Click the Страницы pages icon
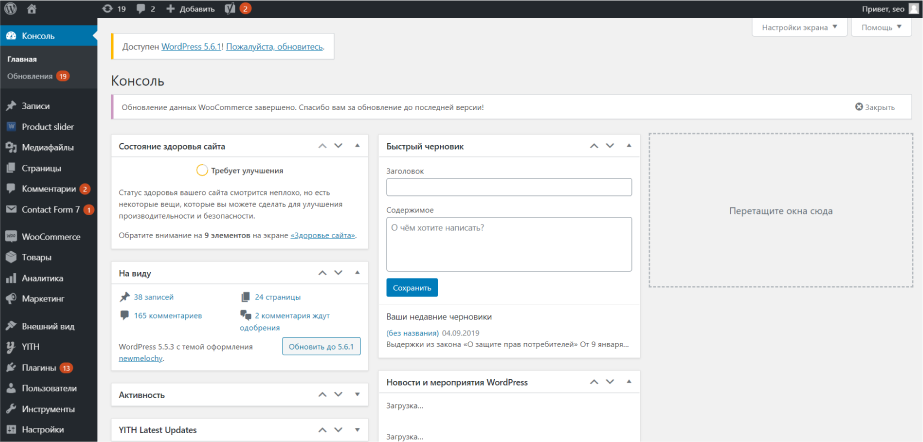Viewport: 923px width, 442px height. (x=11, y=168)
